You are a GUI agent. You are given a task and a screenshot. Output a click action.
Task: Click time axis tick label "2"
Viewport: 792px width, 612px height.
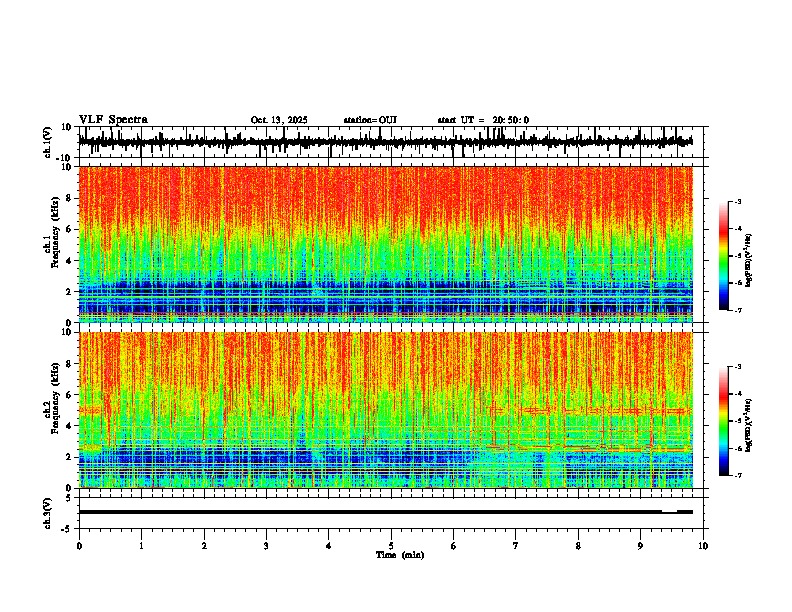click(x=204, y=546)
